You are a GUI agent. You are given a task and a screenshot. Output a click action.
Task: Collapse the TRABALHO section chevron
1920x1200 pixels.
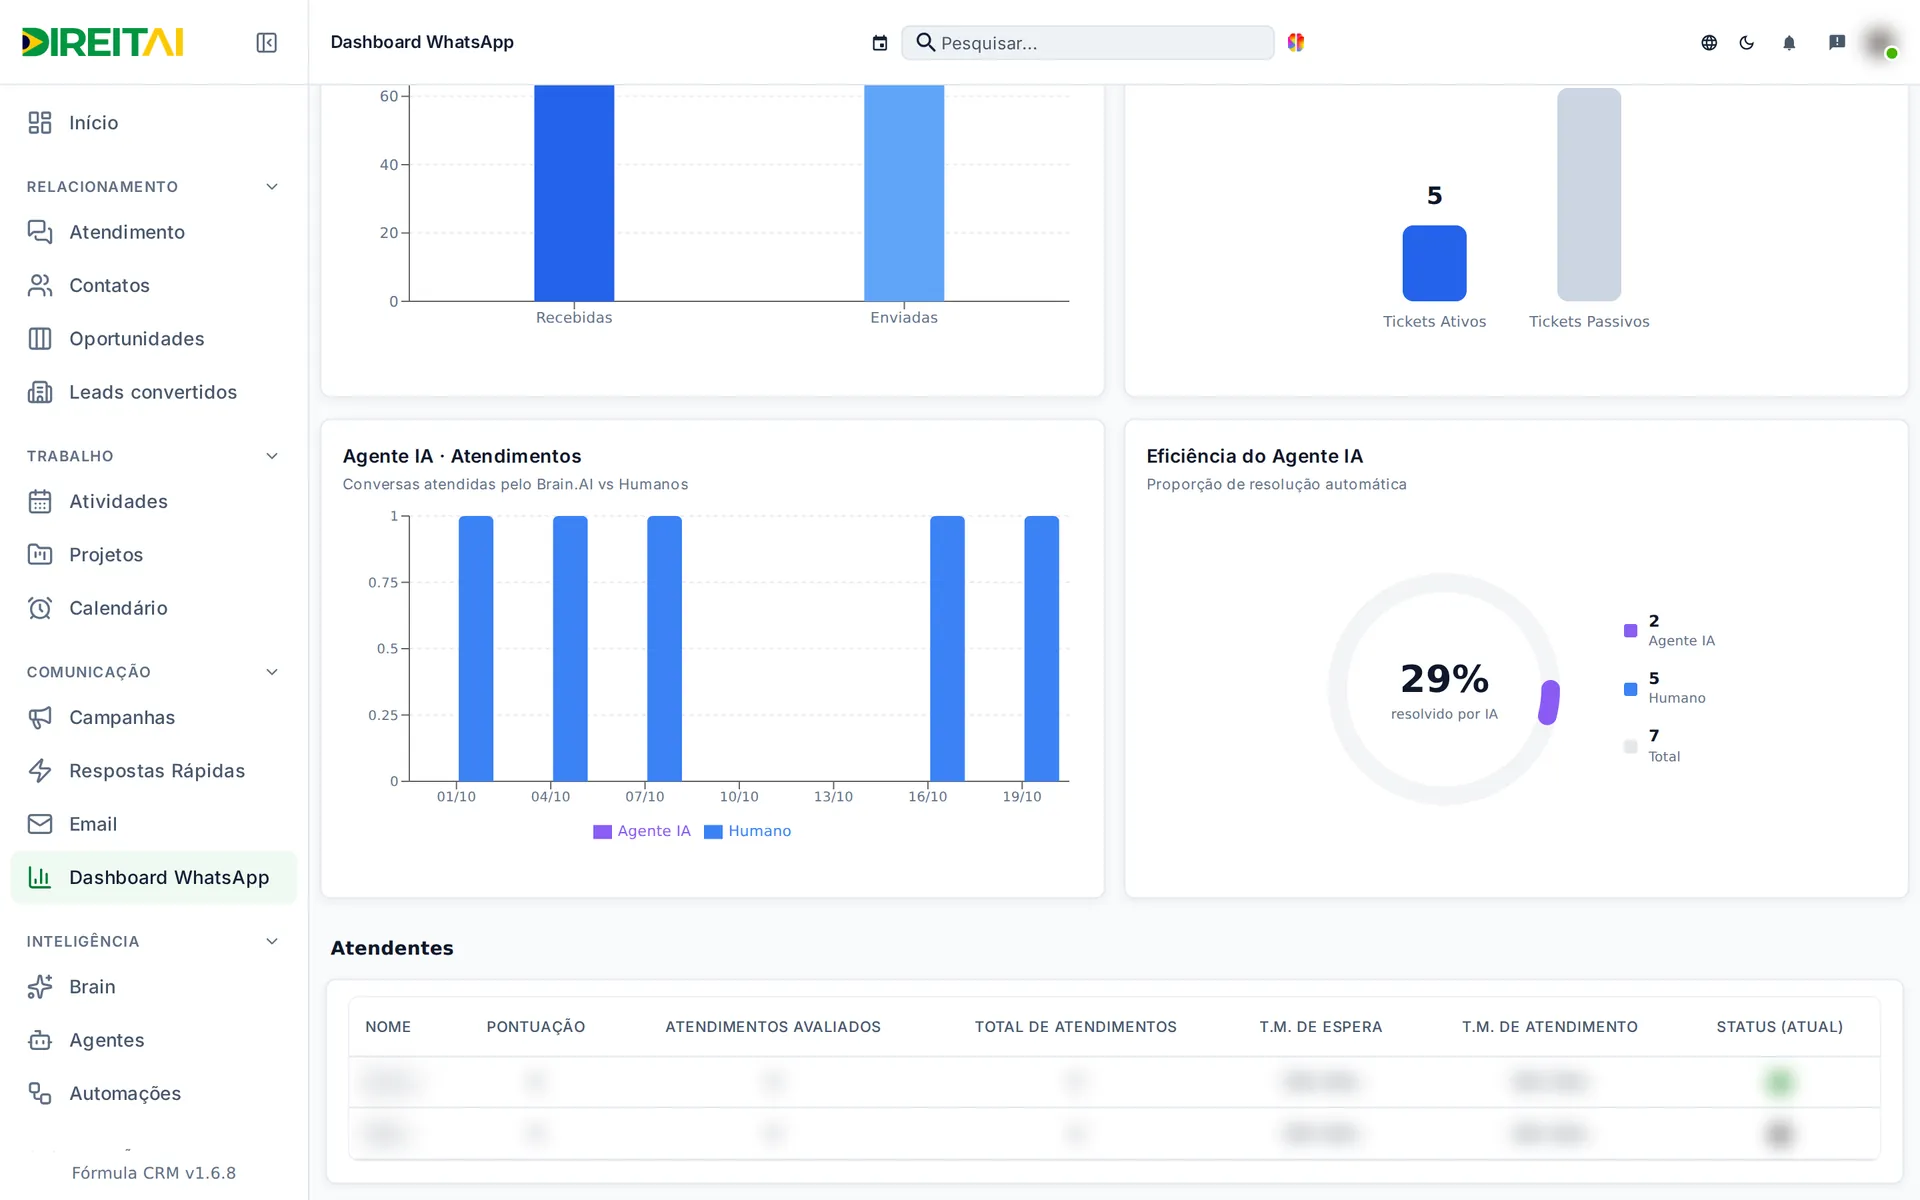tap(272, 456)
